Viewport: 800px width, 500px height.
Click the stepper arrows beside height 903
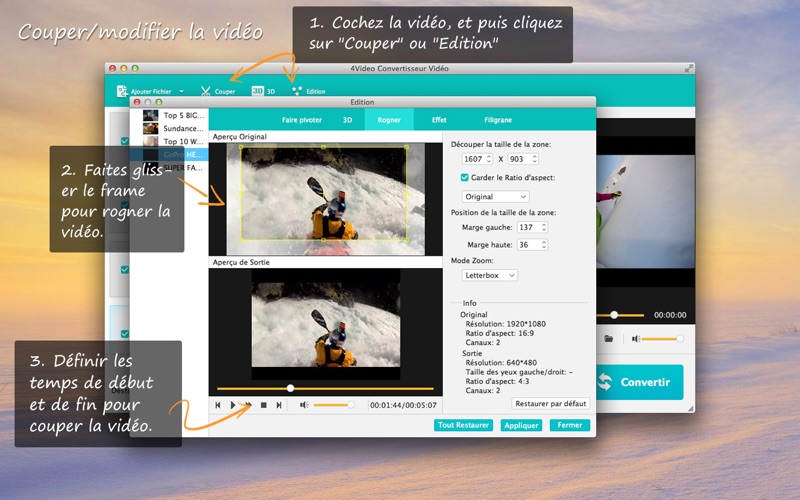tap(535, 159)
